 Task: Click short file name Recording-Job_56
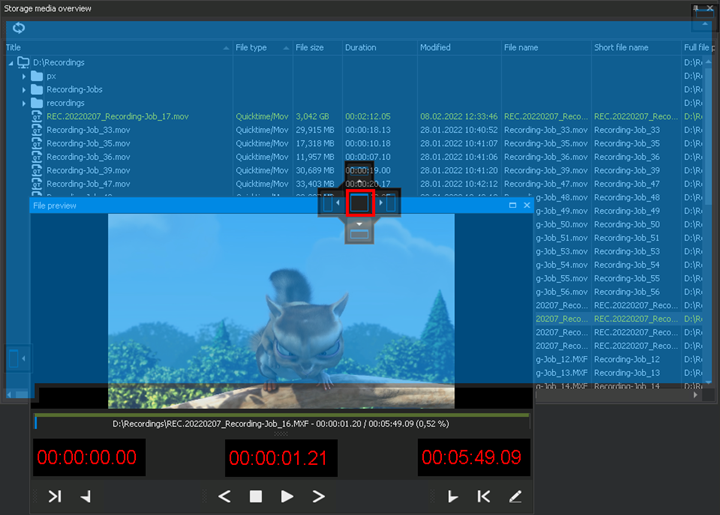[627, 292]
